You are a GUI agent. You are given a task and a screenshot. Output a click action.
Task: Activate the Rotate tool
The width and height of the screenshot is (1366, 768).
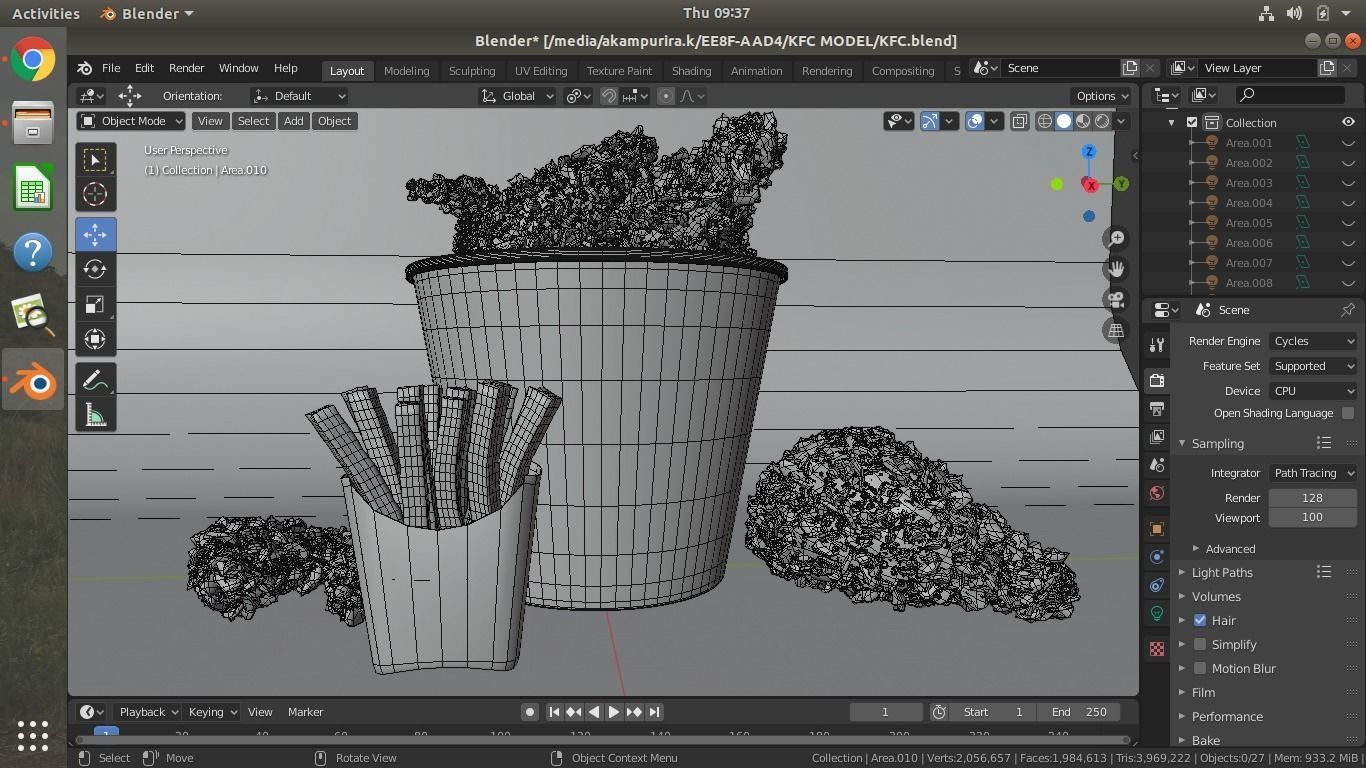[x=95, y=269]
